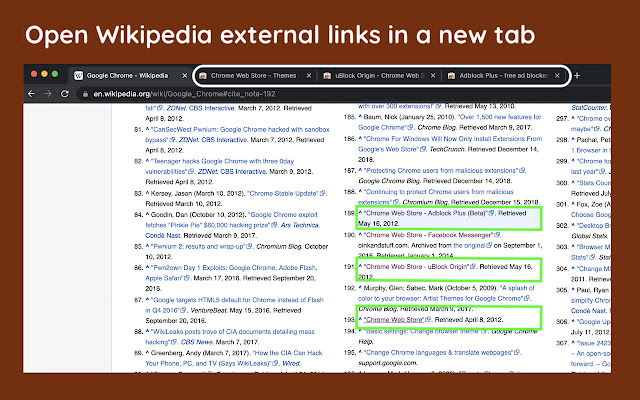Viewport: 640px width, 400px height.
Task: Click "support.google.com" text in reference 195
Action: coord(387,363)
